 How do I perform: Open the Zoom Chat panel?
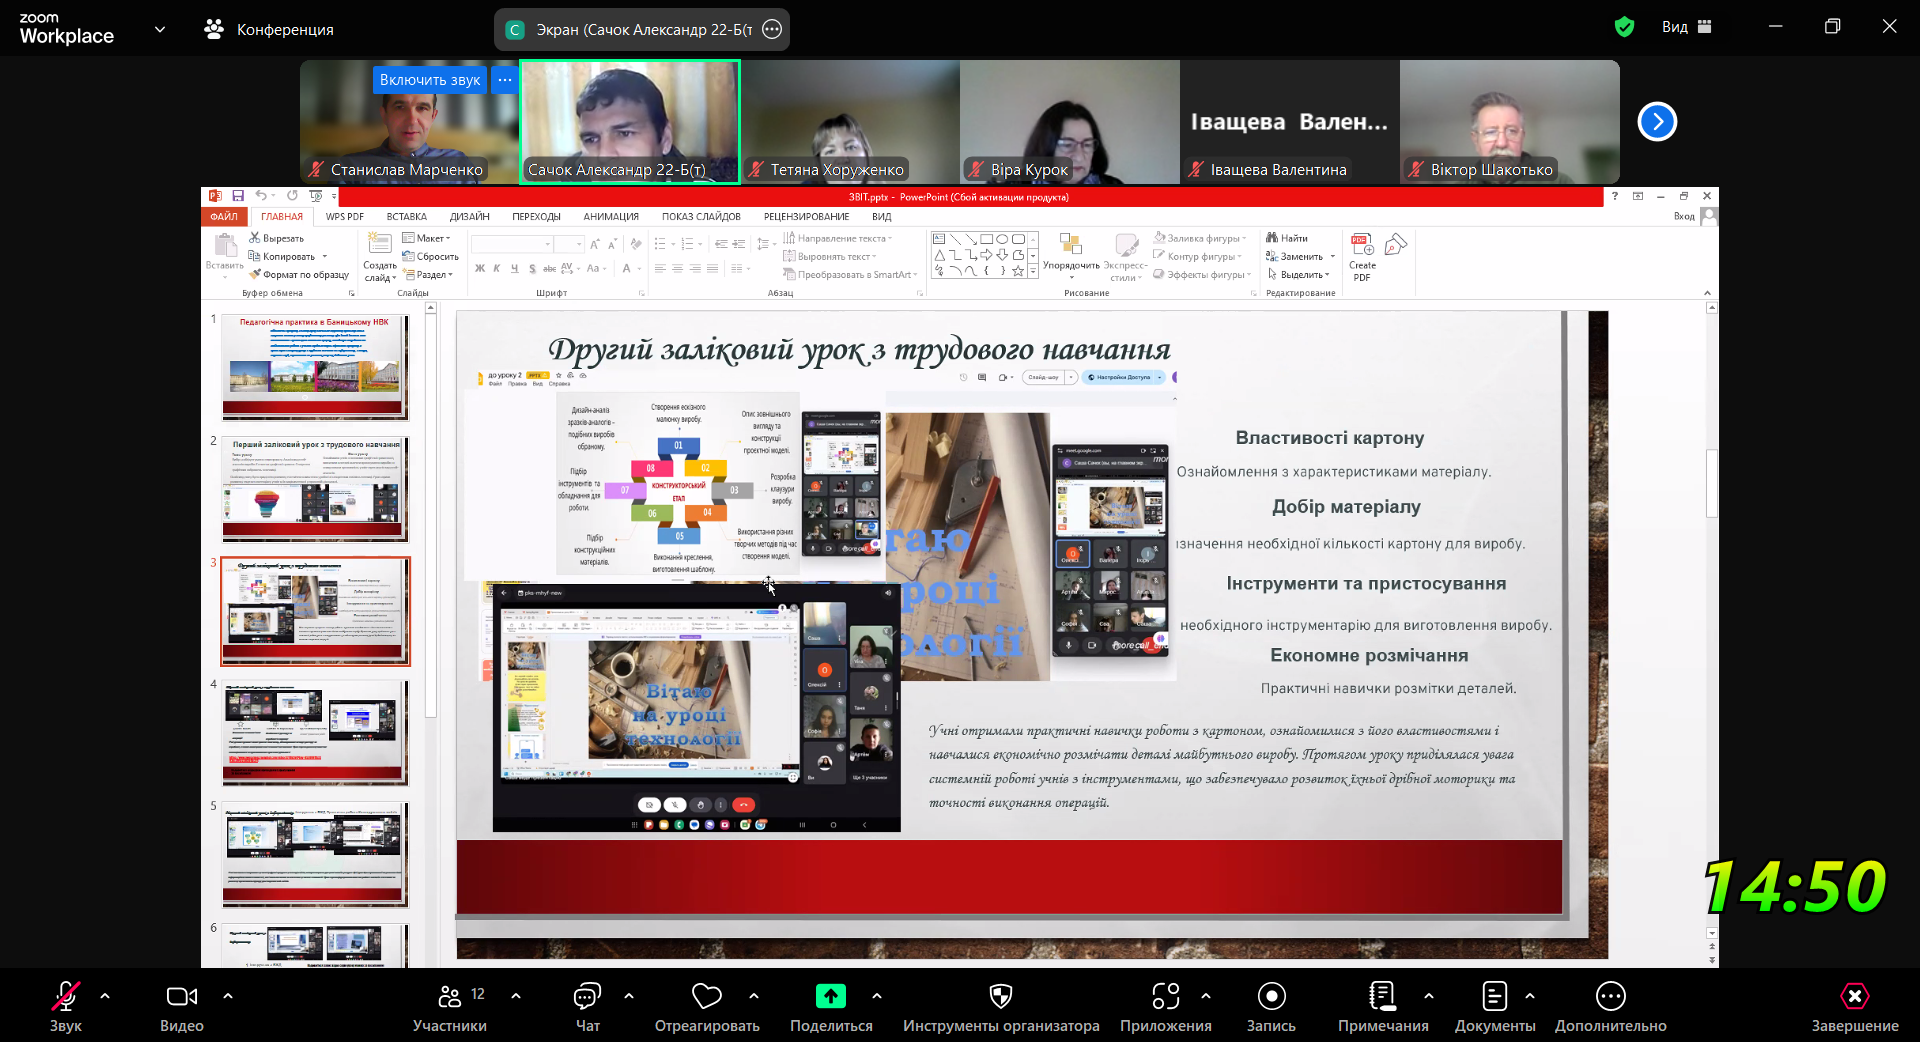pyautogui.click(x=588, y=1006)
